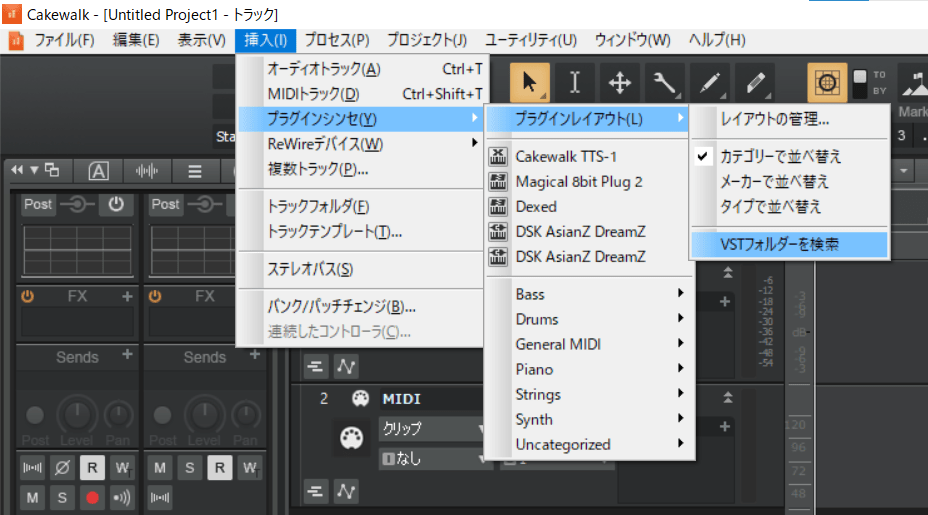Toggle first strip Post power button
Viewport: 928px width, 515px height.
116,204
